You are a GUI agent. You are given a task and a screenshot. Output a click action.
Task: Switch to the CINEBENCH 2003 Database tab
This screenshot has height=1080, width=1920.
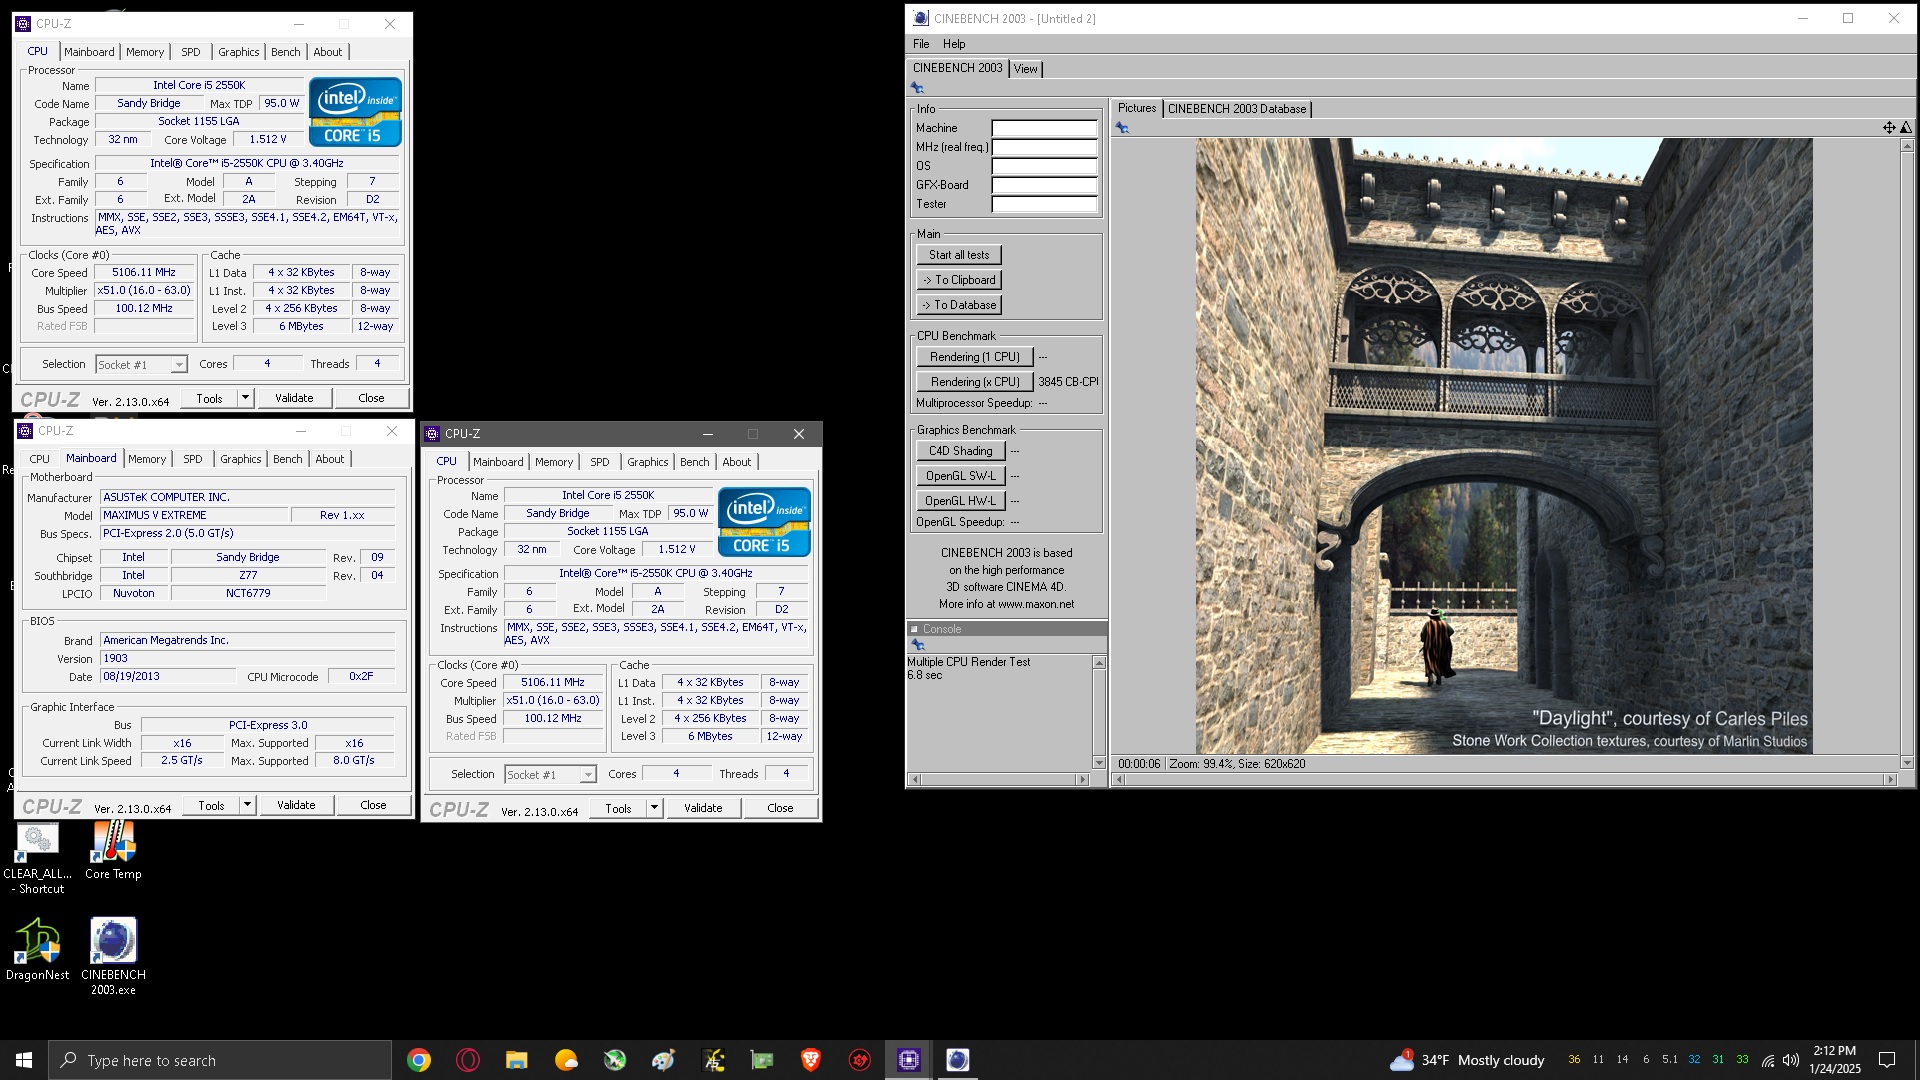click(x=1237, y=109)
